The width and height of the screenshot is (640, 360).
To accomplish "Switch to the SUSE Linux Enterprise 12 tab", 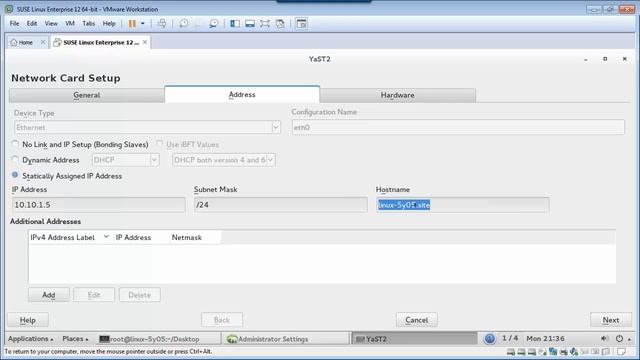I will [100, 42].
